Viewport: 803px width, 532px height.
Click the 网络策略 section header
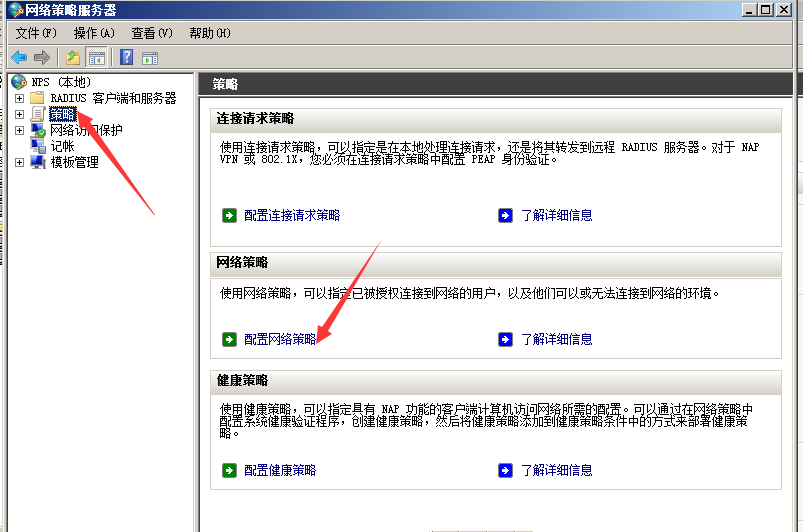[496, 263]
